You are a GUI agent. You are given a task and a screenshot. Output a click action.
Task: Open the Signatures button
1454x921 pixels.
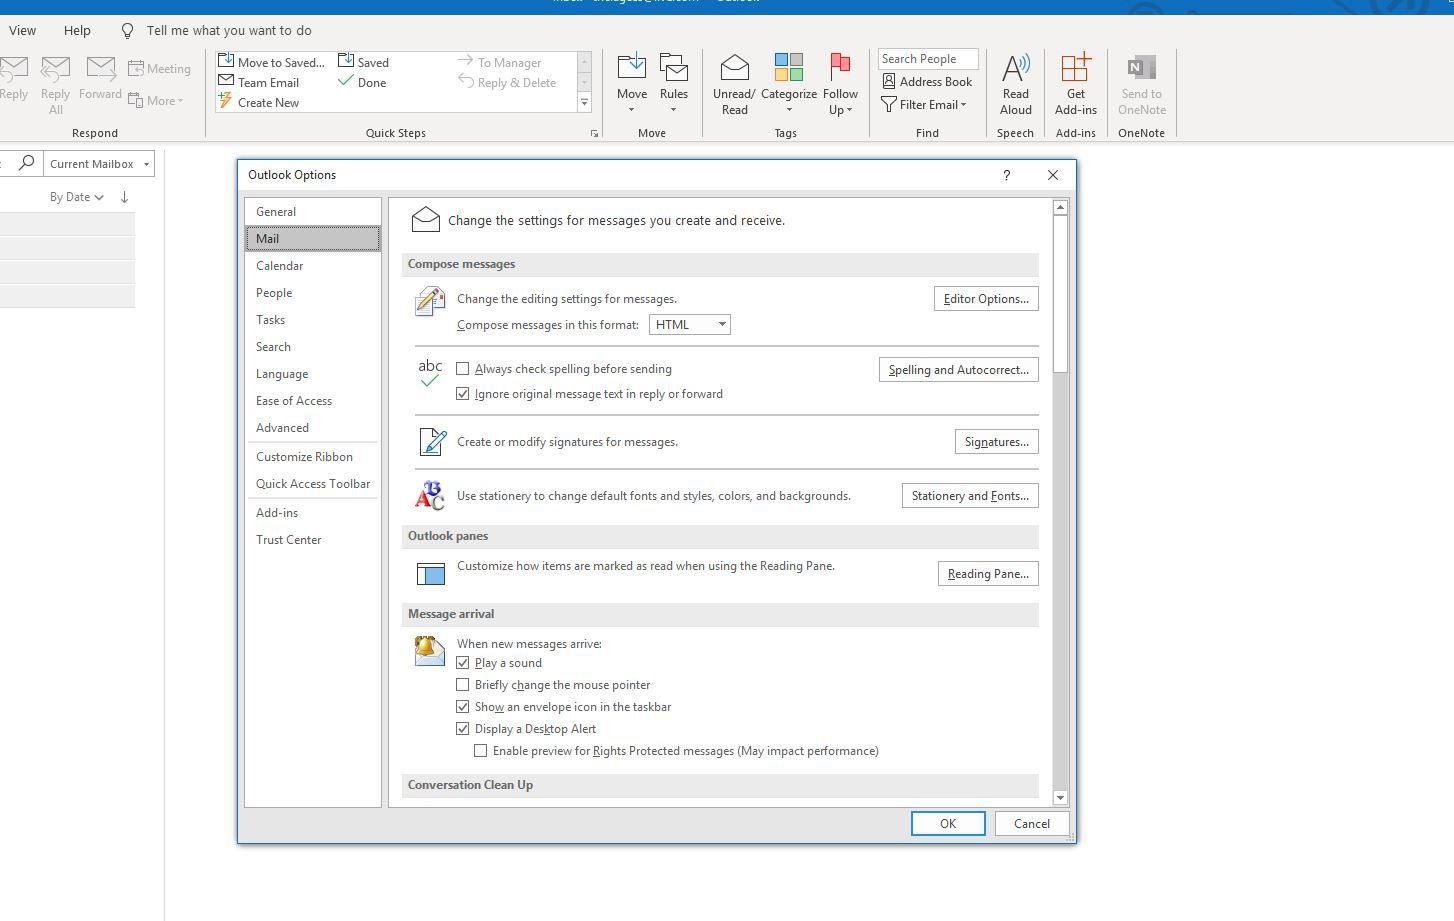996,442
